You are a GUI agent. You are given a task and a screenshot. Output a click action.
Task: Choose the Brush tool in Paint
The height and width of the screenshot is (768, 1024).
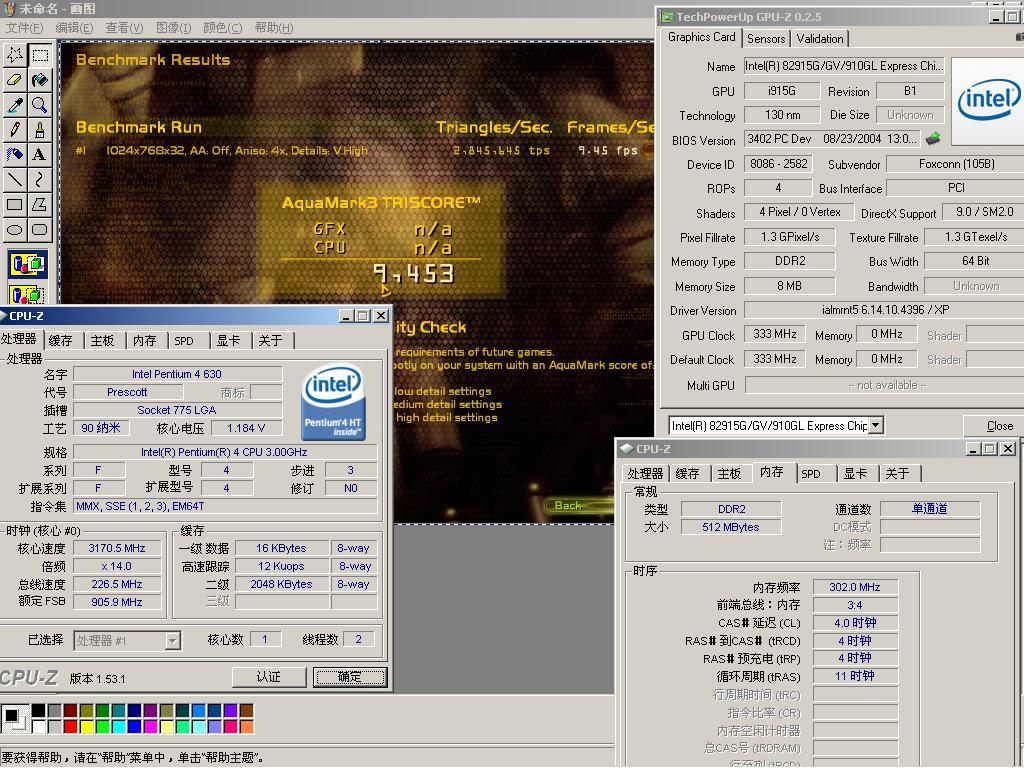click(40, 129)
